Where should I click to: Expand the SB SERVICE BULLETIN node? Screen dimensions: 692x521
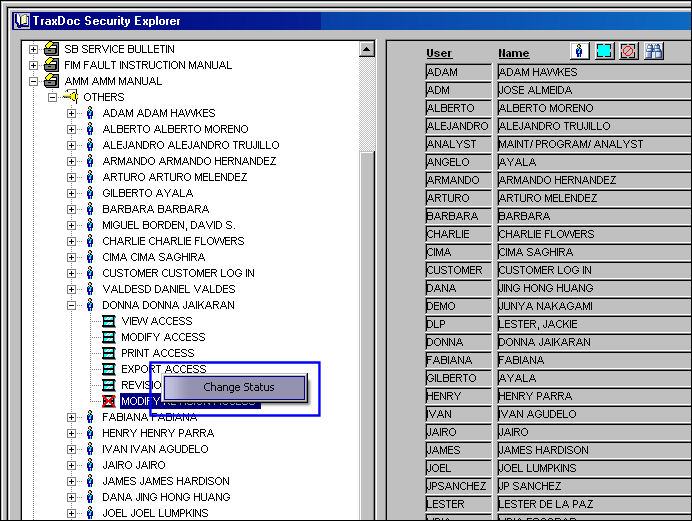[x=33, y=49]
